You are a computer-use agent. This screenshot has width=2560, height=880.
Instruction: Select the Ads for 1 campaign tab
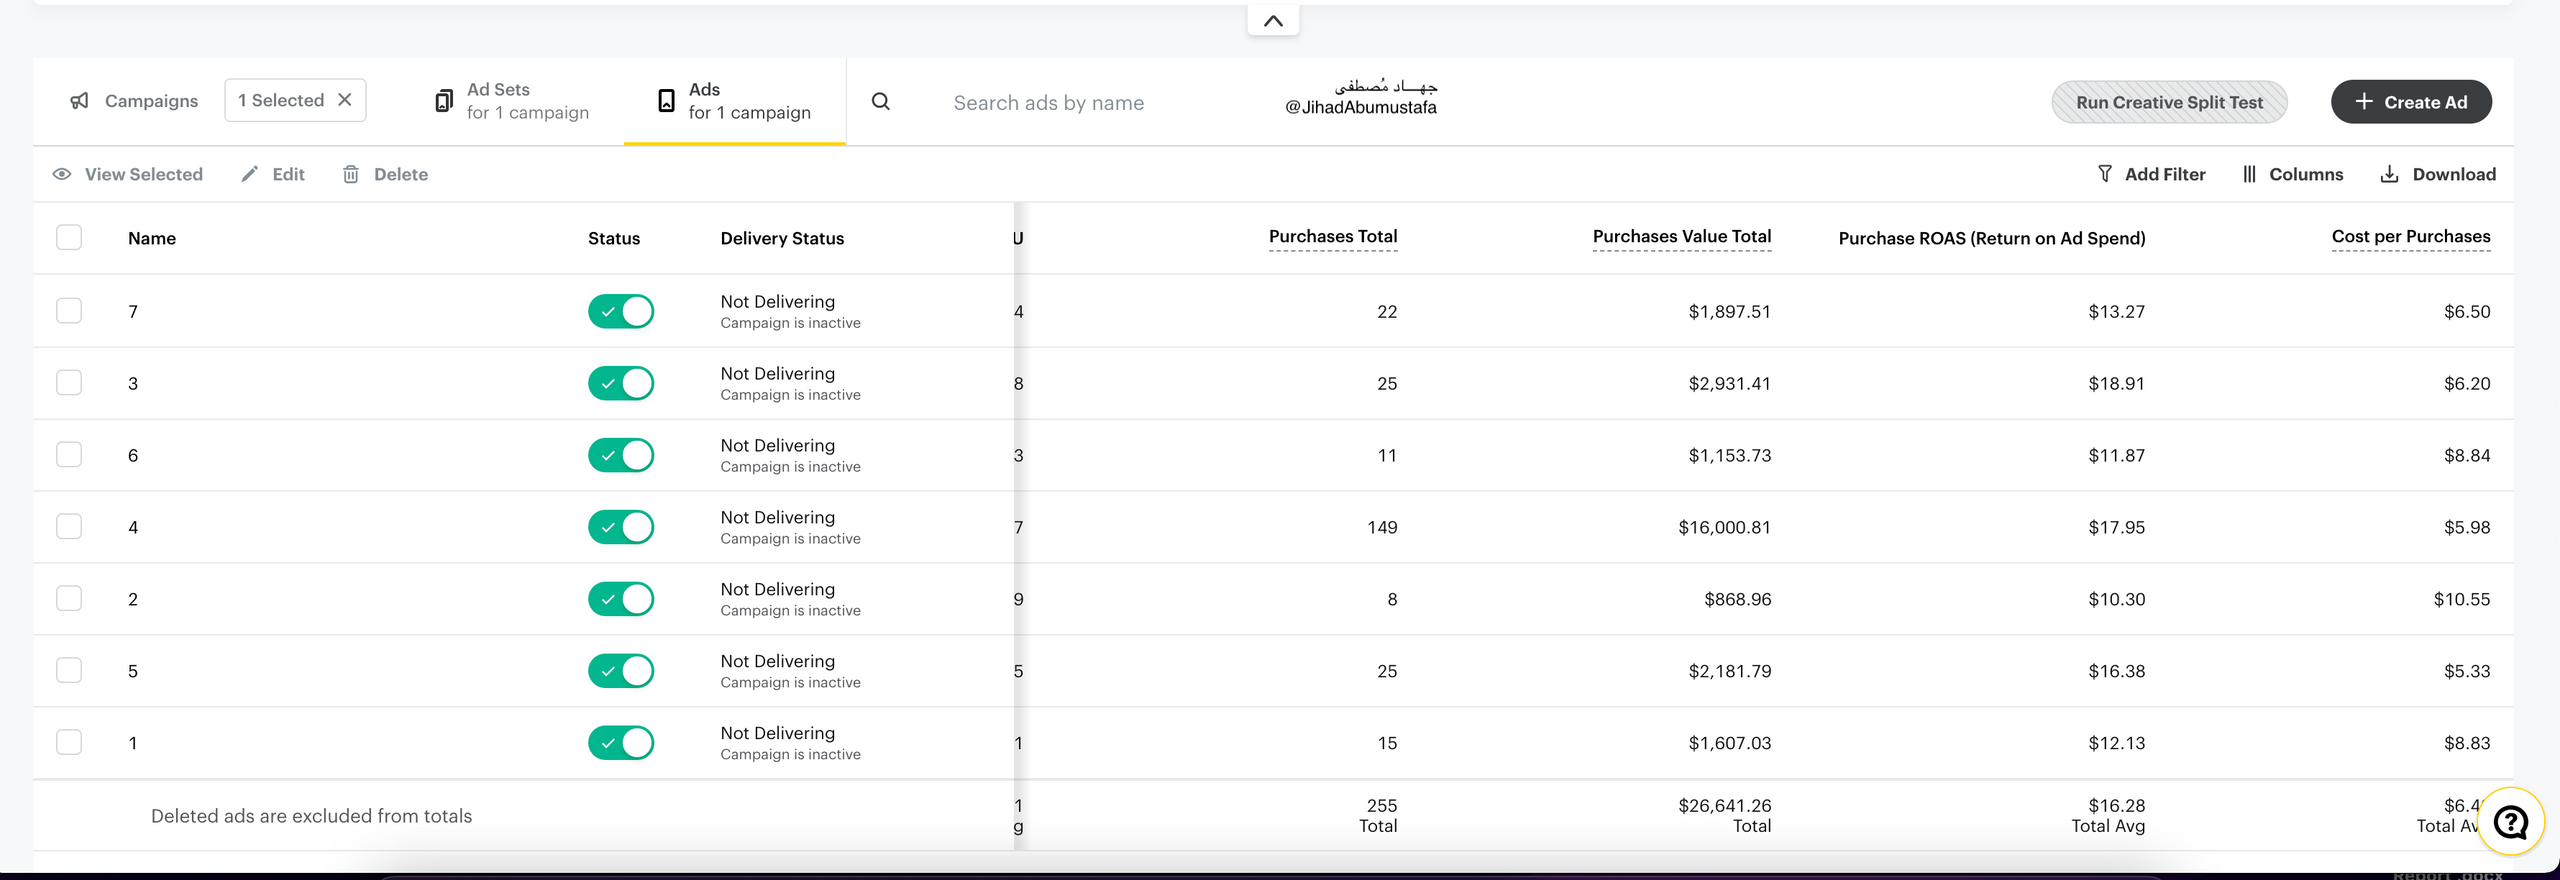pos(734,101)
